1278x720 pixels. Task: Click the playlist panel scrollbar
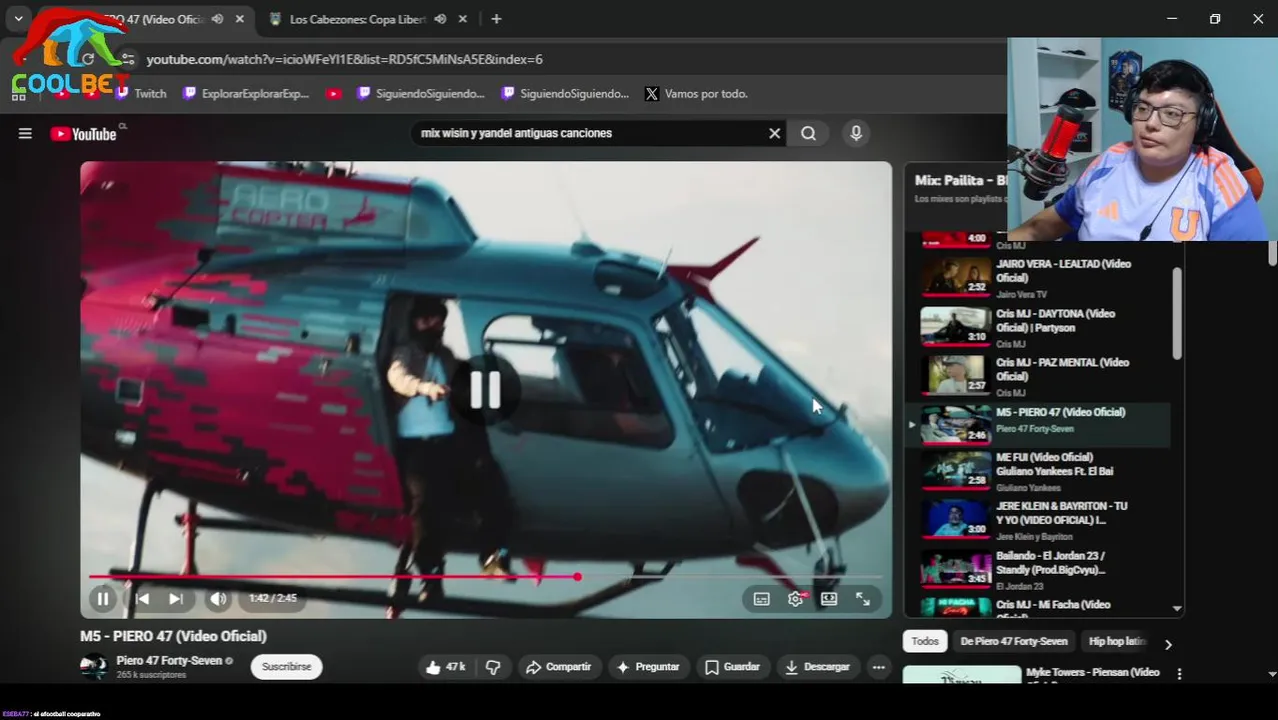(x=1177, y=313)
